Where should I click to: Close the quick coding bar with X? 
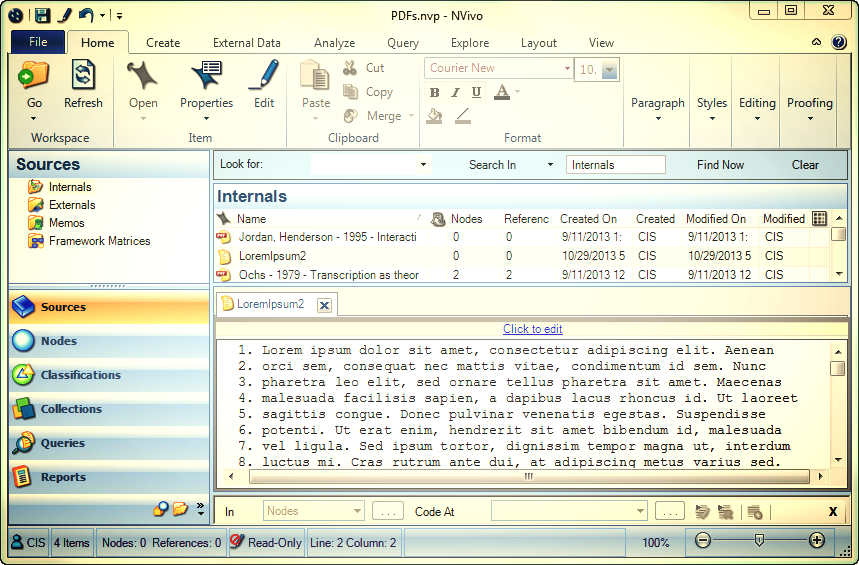833,511
